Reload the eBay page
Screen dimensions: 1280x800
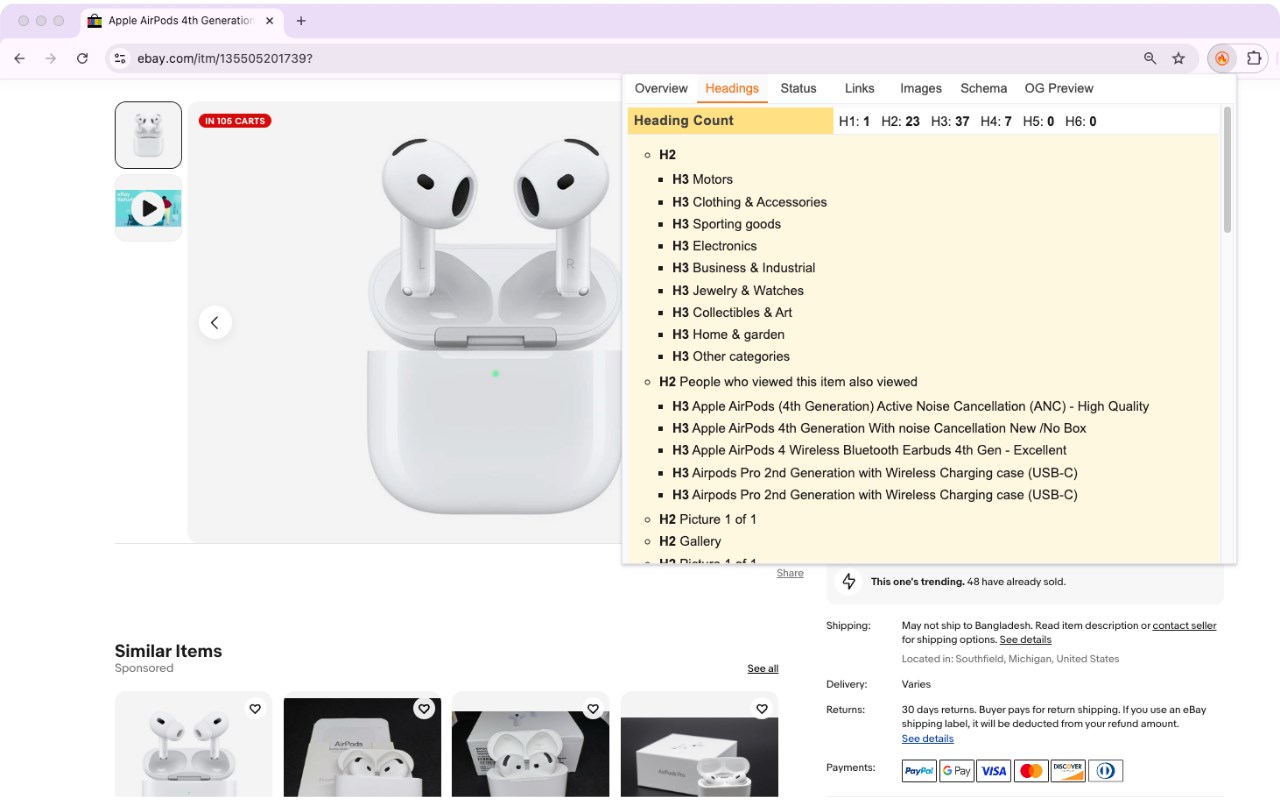(x=83, y=59)
